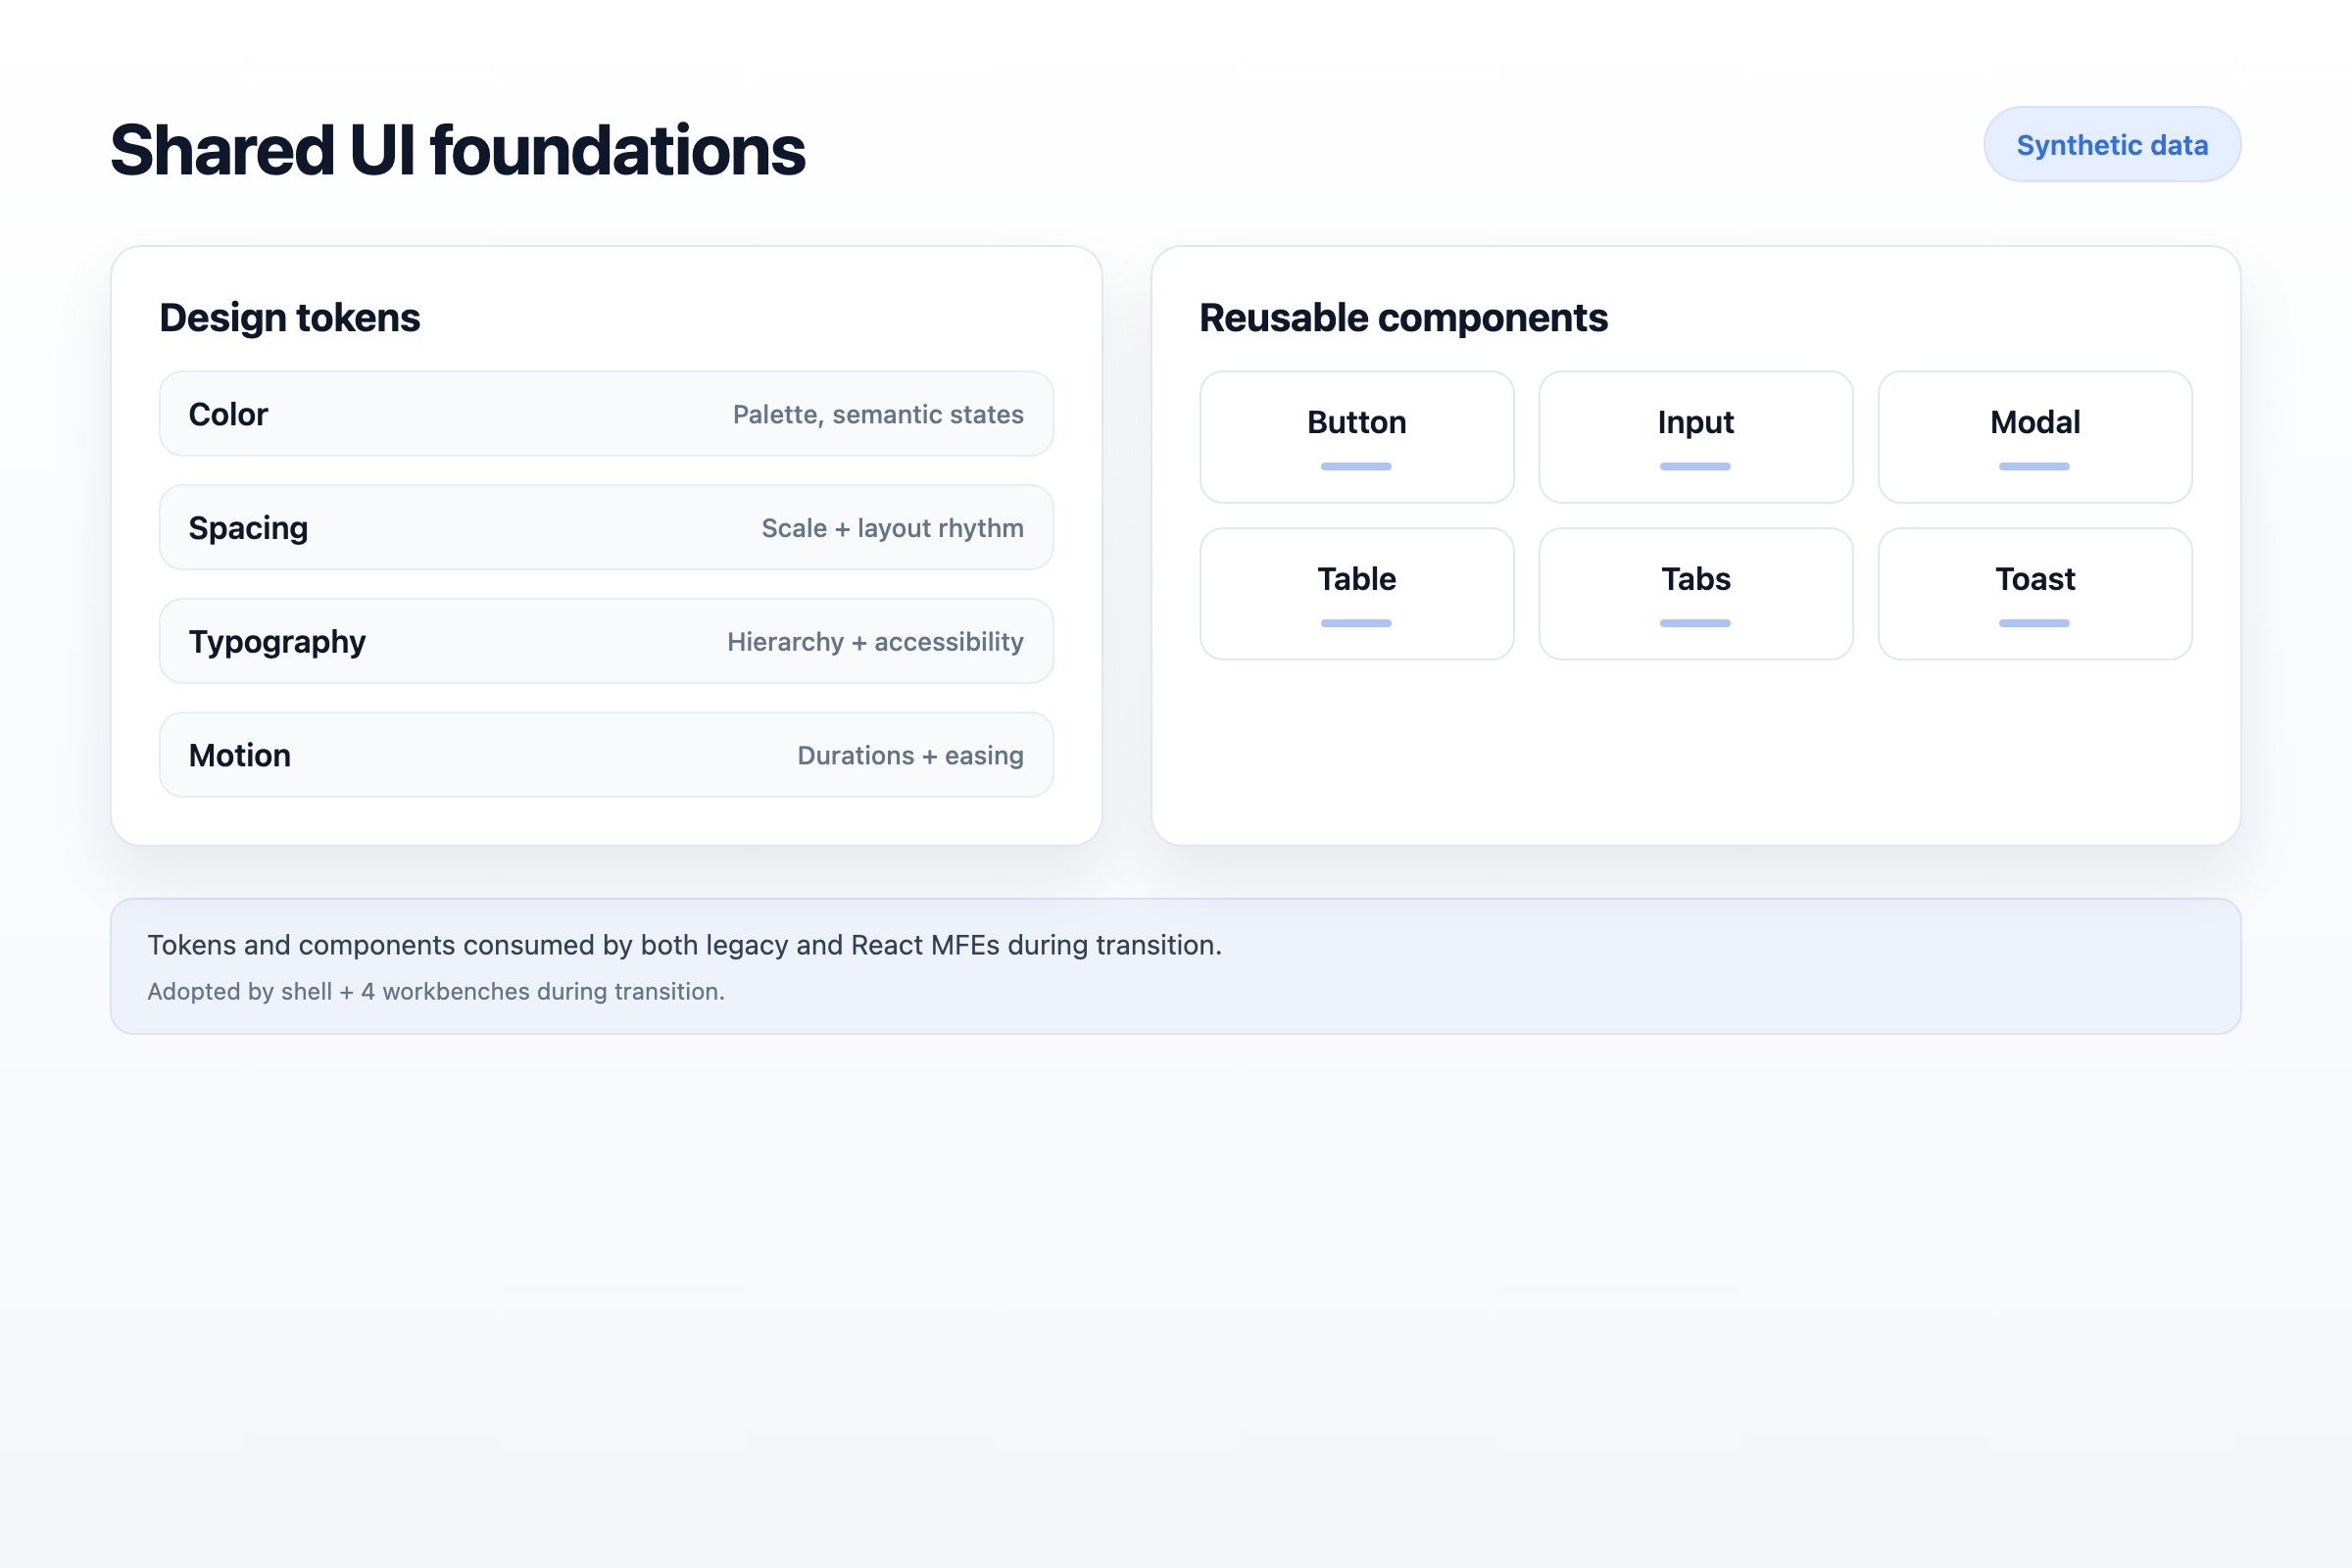This screenshot has height=1568, width=2352.
Task: Open the Typography token entry
Action: point(605,641)
